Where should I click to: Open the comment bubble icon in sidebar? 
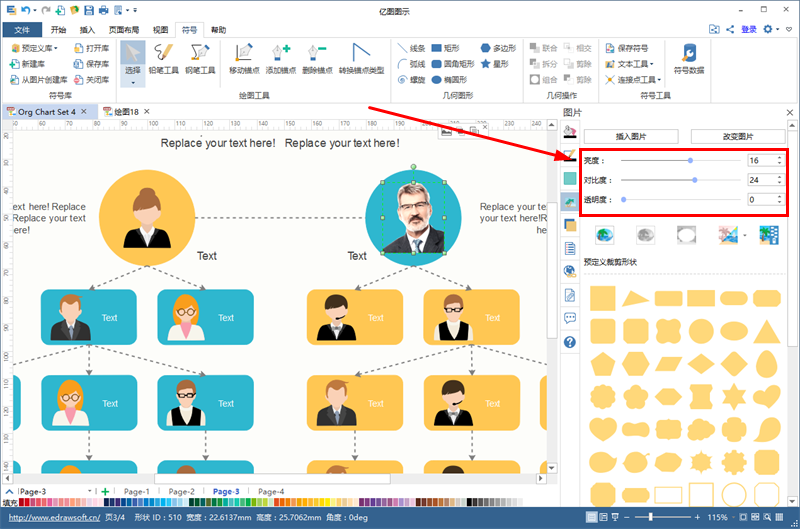[570, 318]
